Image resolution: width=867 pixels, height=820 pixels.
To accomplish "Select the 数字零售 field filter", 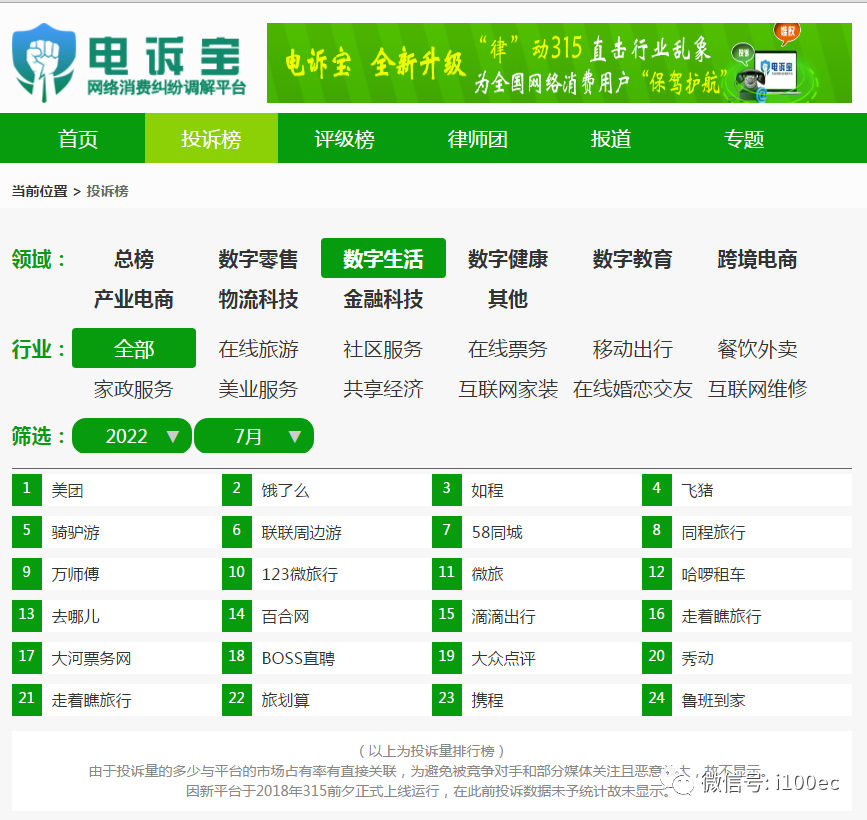I will click(258, 259).
